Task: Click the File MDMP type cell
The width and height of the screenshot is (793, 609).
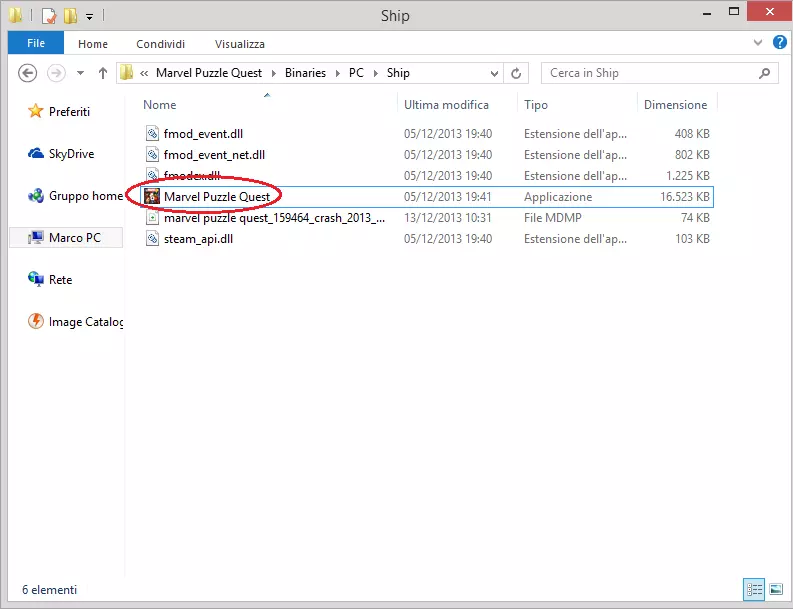Action: pyautogui.click(x=553, y=218)
